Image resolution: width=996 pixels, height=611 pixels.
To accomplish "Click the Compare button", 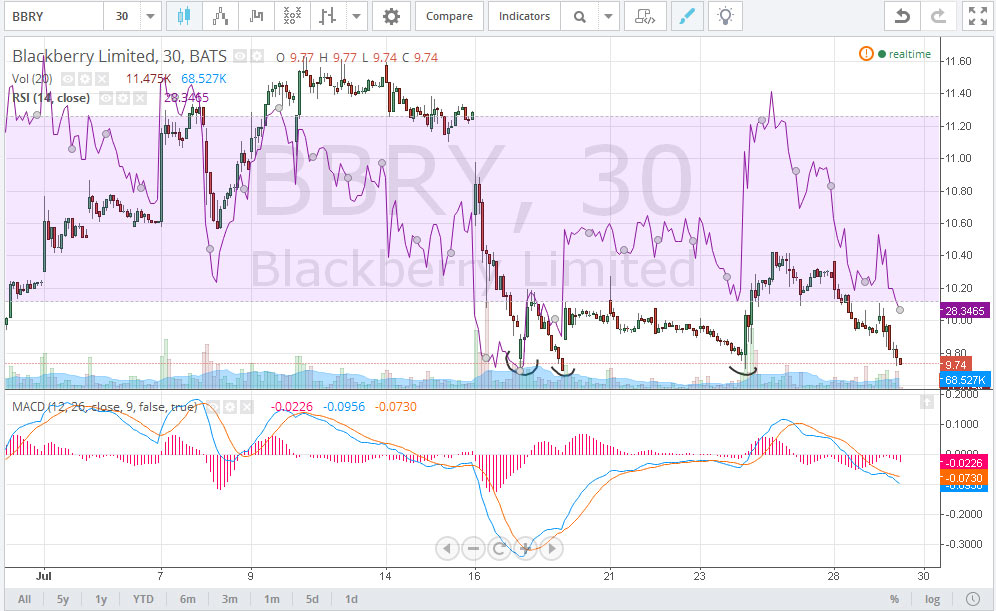I will pos(449,16).
